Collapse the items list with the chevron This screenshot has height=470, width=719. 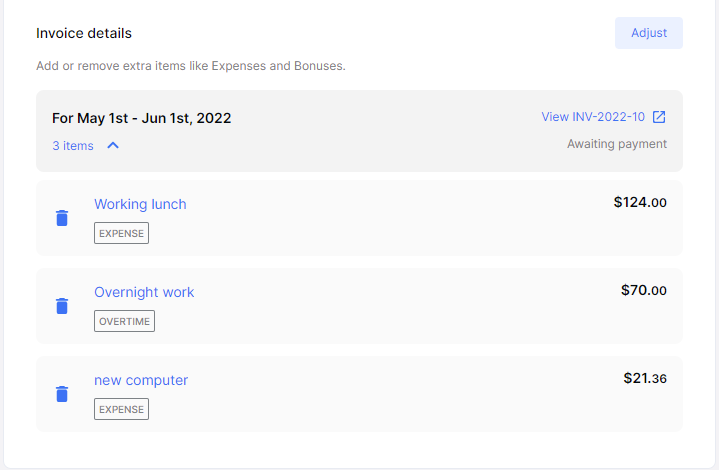[113, 146]
